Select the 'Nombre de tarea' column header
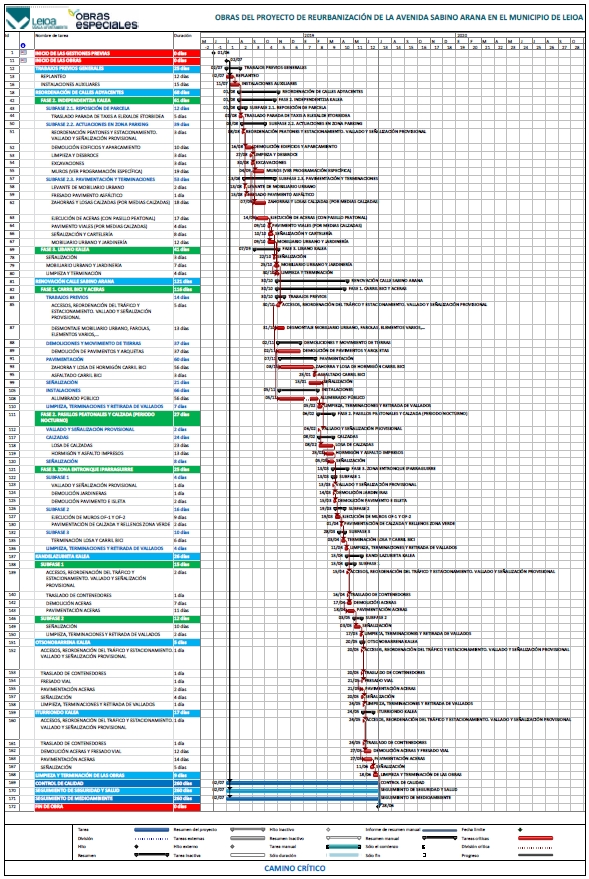This screenshot has width=589, height=879. click(x=103, y=41)
